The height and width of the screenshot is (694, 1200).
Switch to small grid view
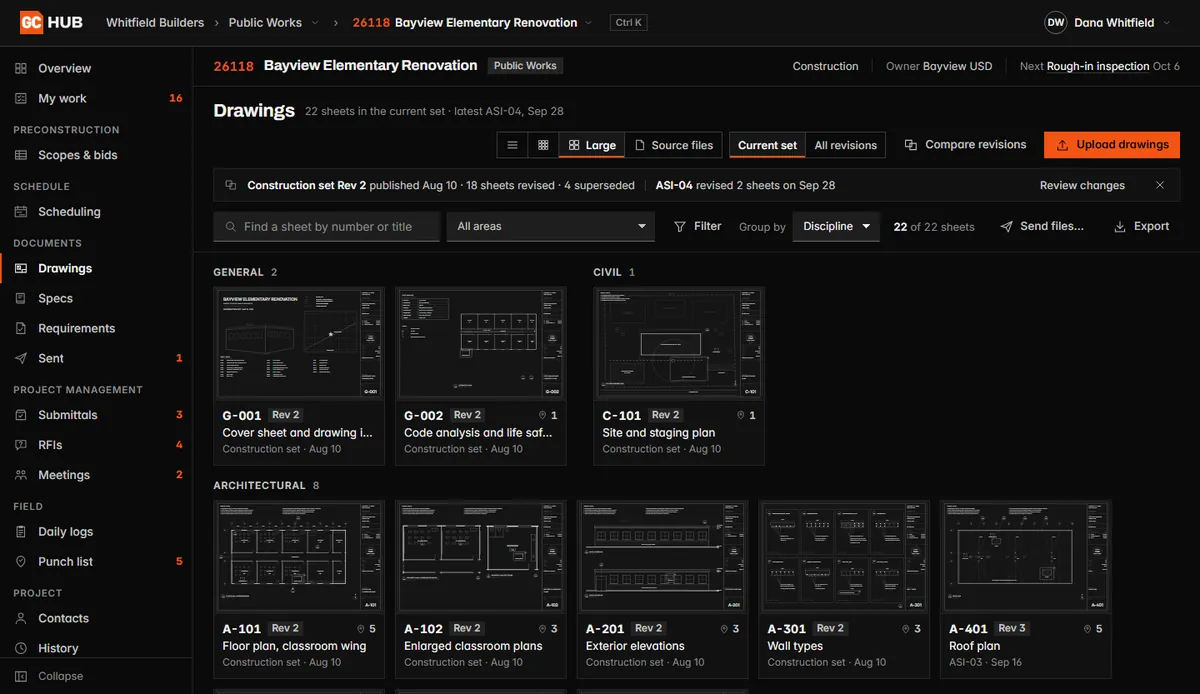[x=543, y=145]
